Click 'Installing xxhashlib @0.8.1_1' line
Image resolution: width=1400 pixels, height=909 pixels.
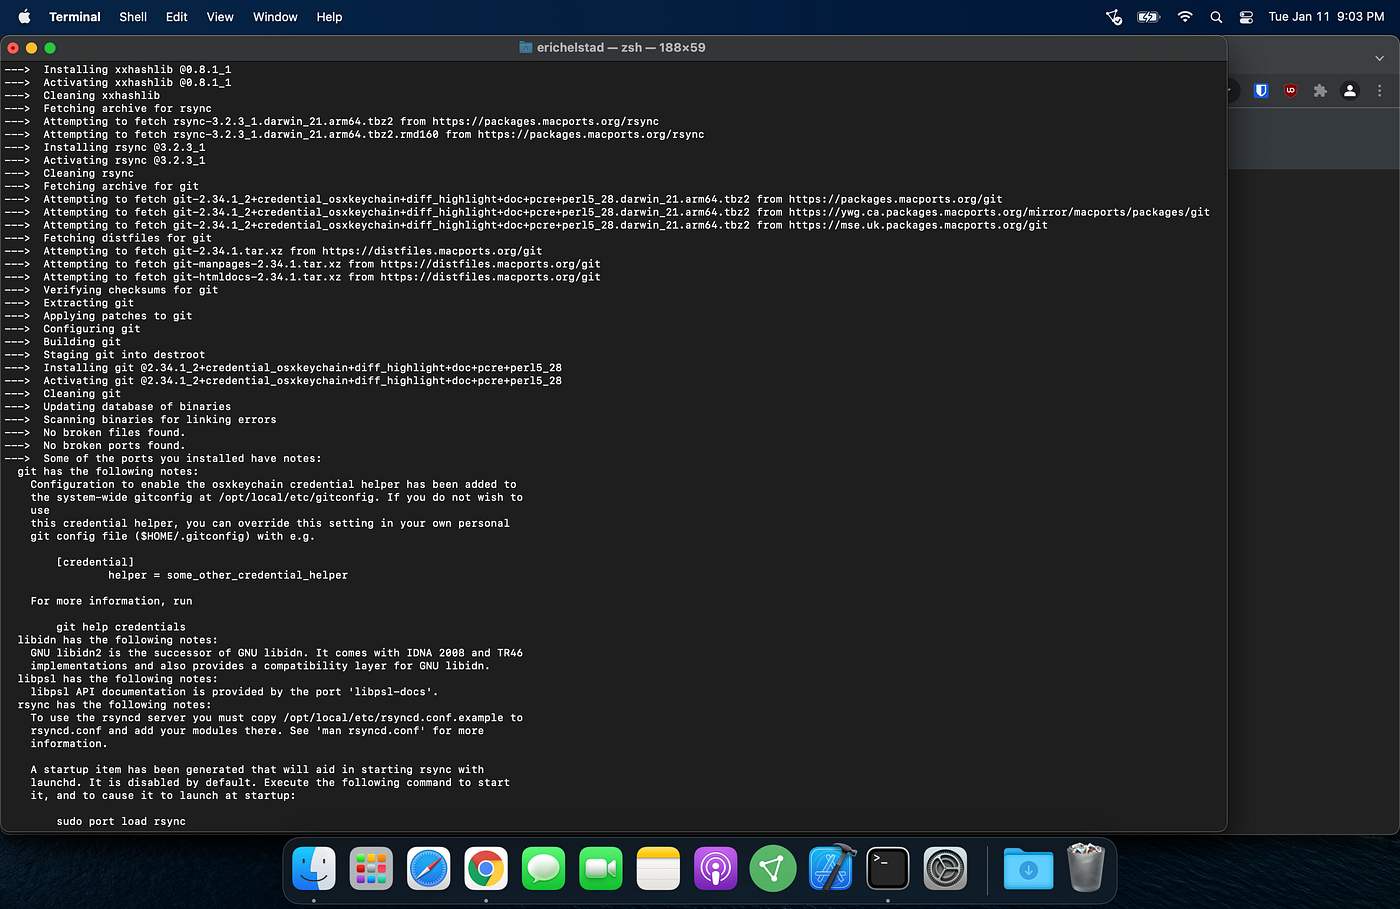137,69
